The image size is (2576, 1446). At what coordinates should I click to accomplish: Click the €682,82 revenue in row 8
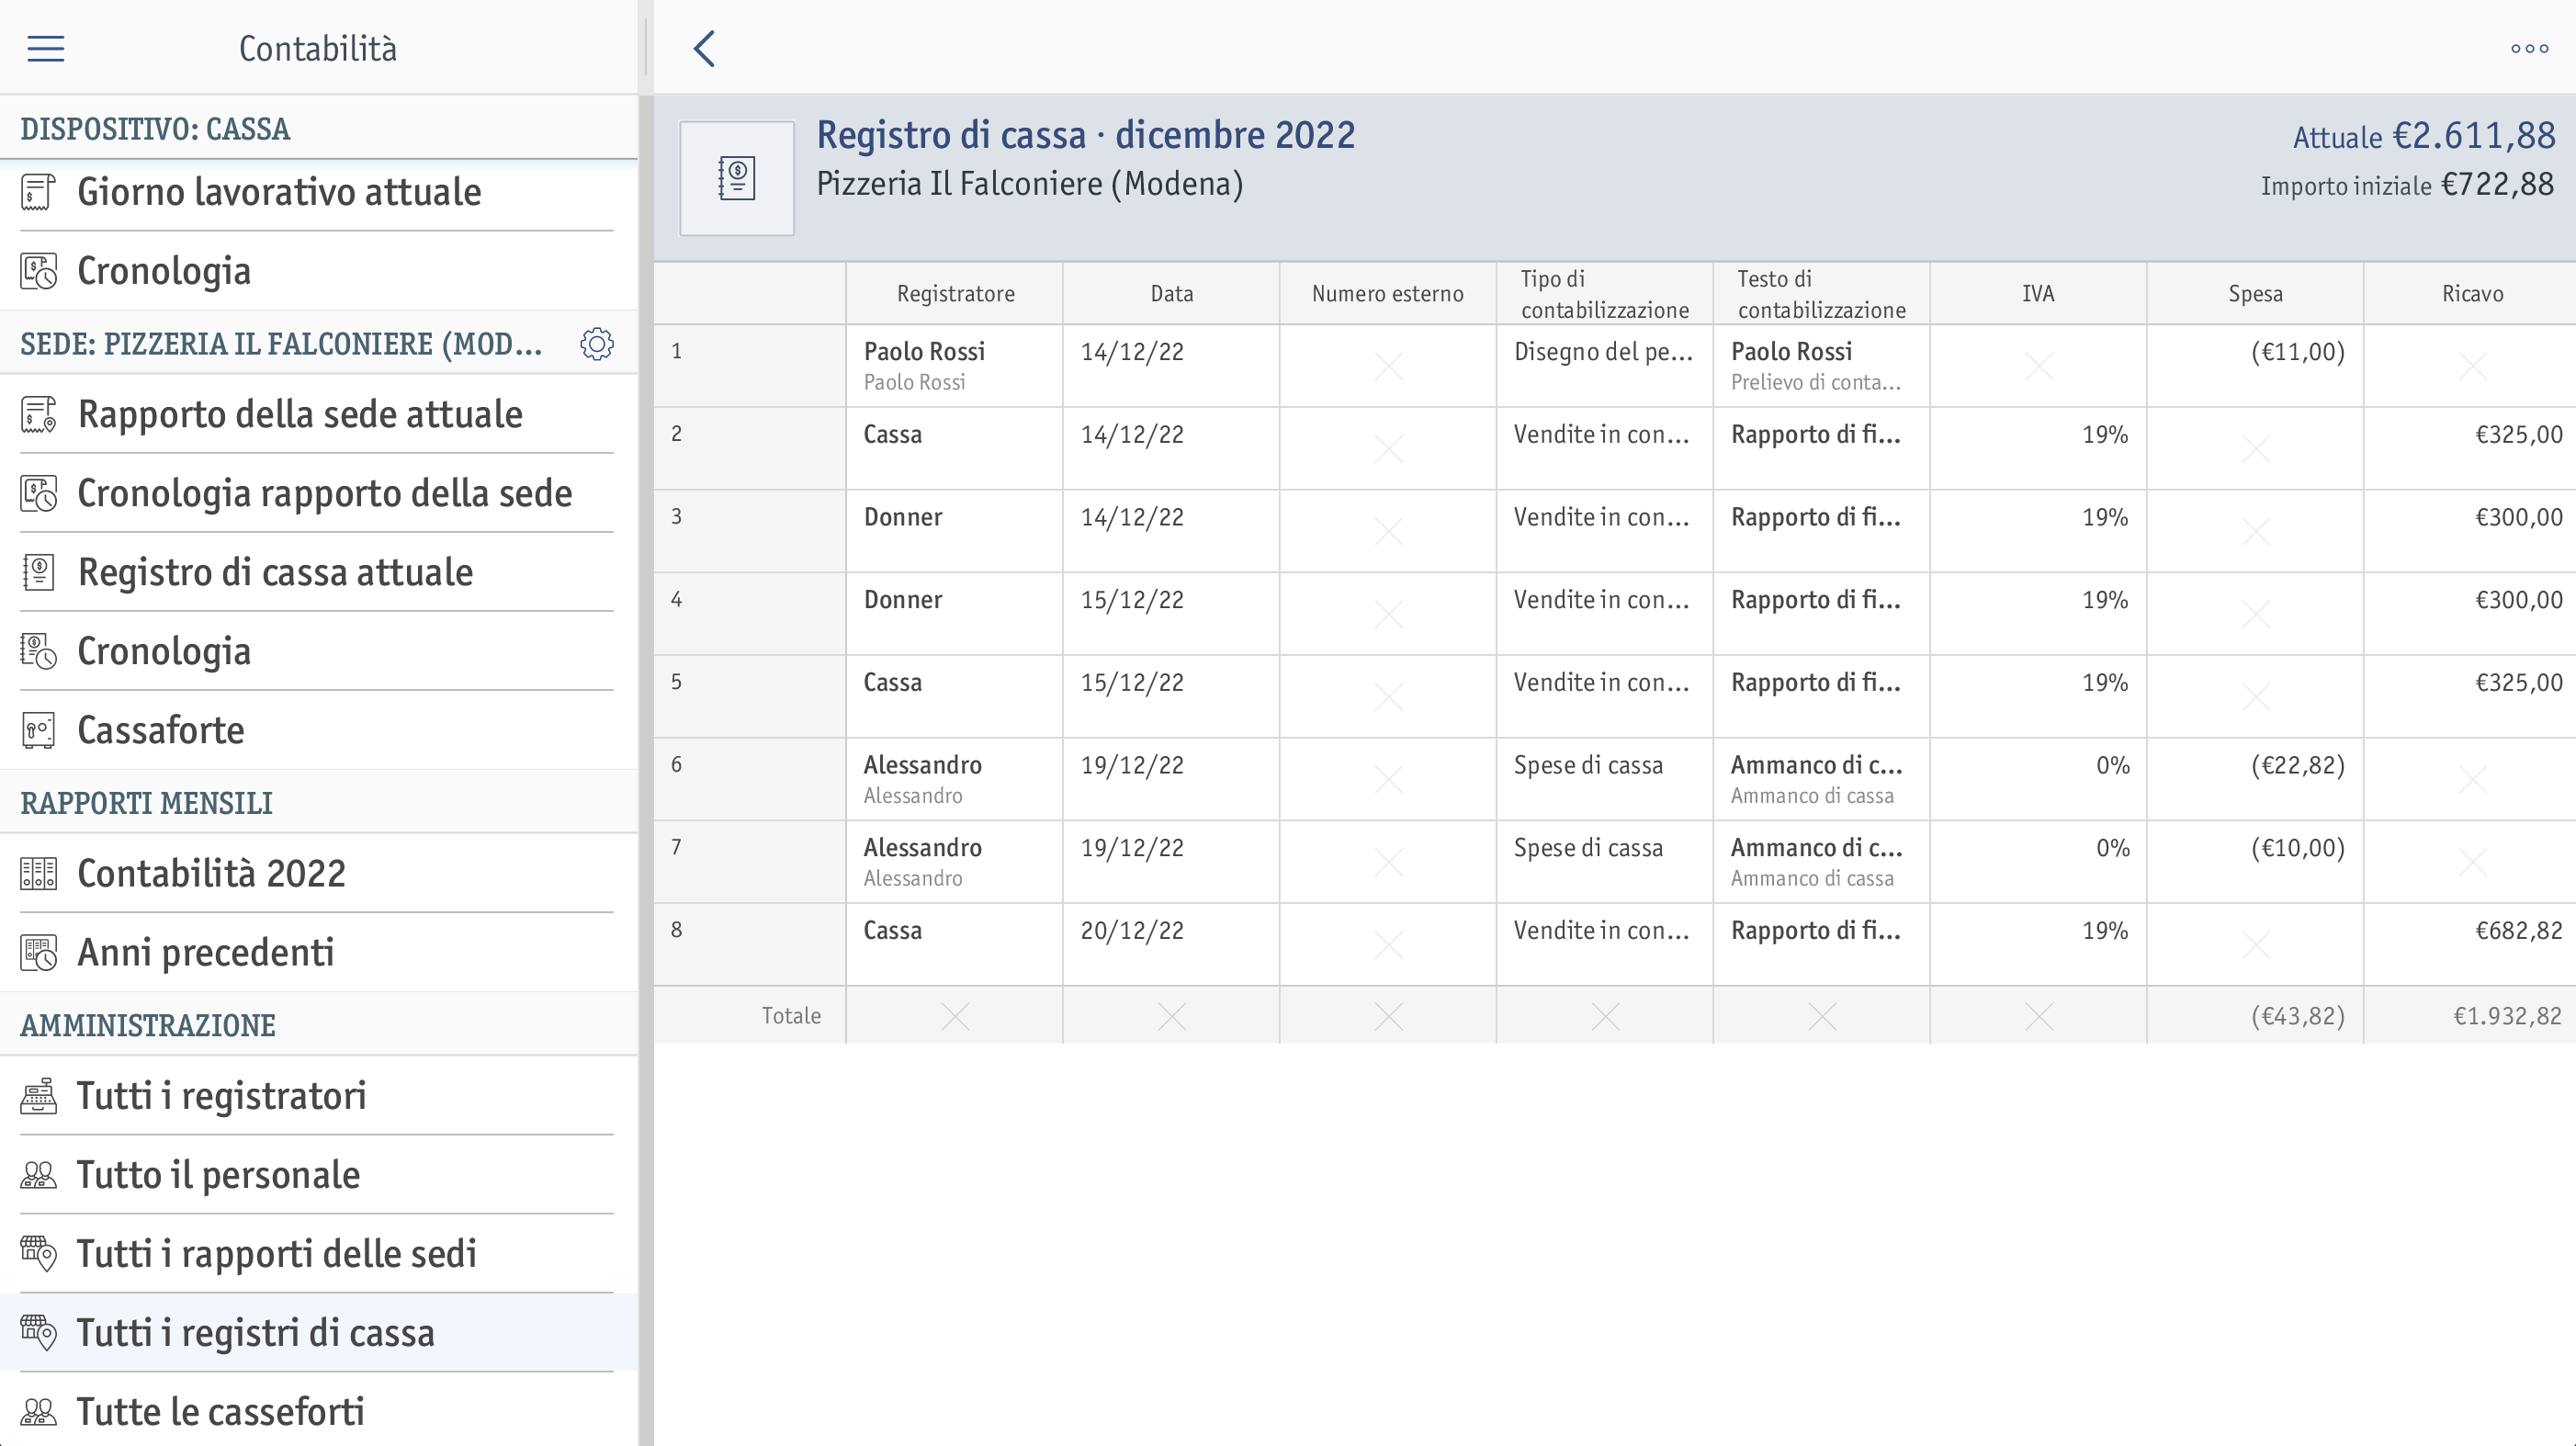point(2518,931)
